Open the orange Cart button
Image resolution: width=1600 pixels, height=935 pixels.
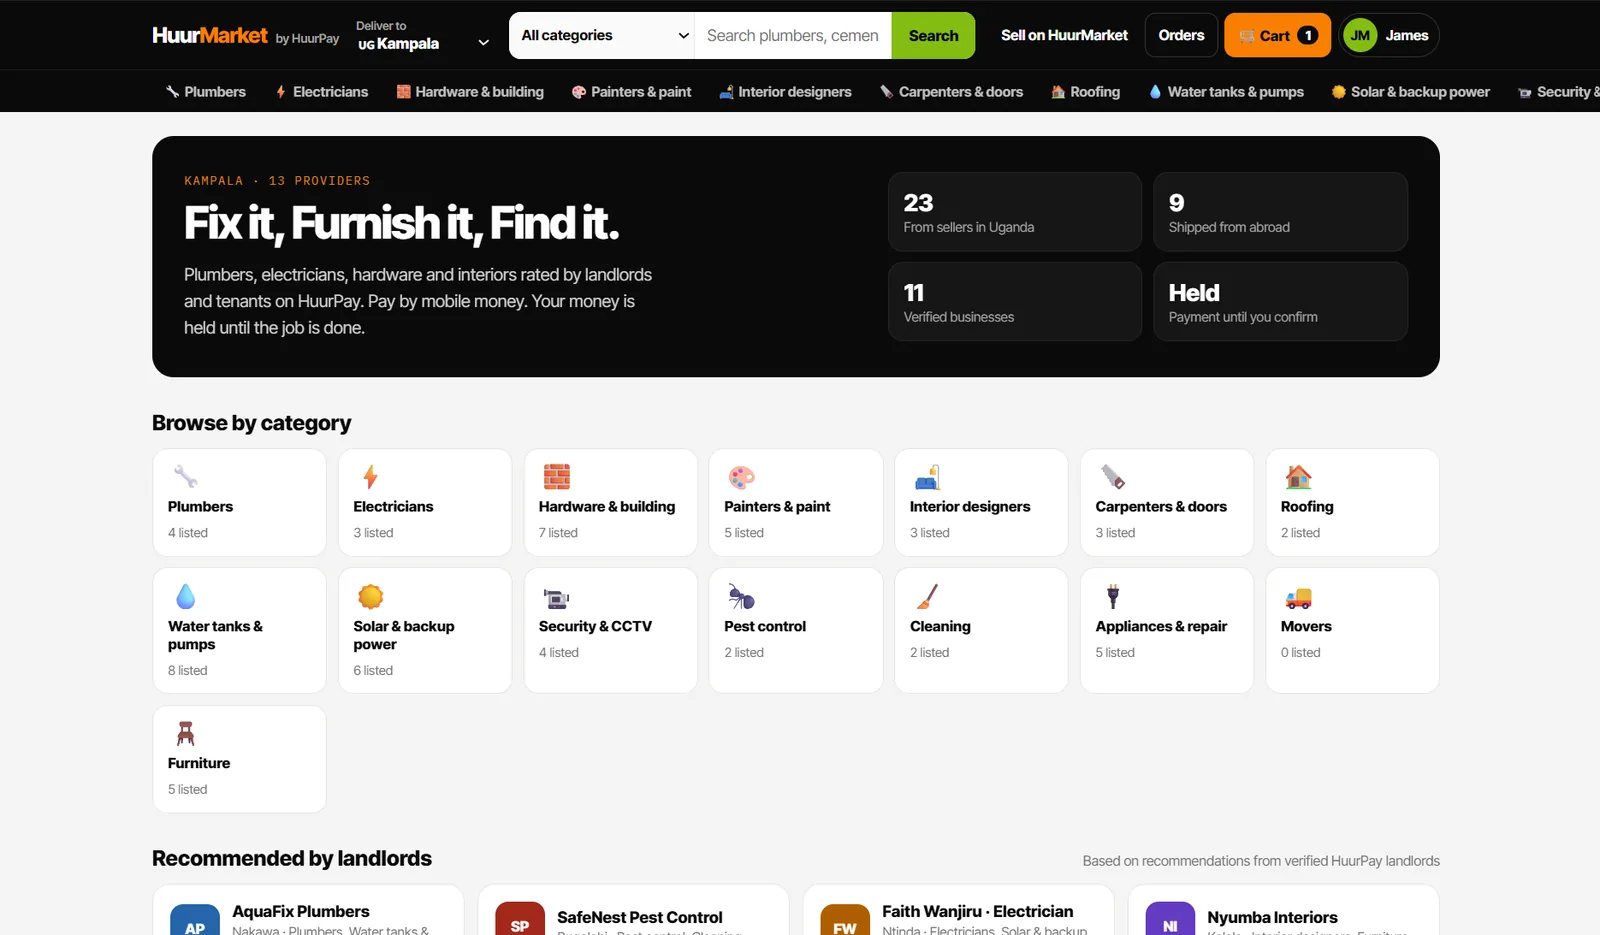tap(1277, 35)
